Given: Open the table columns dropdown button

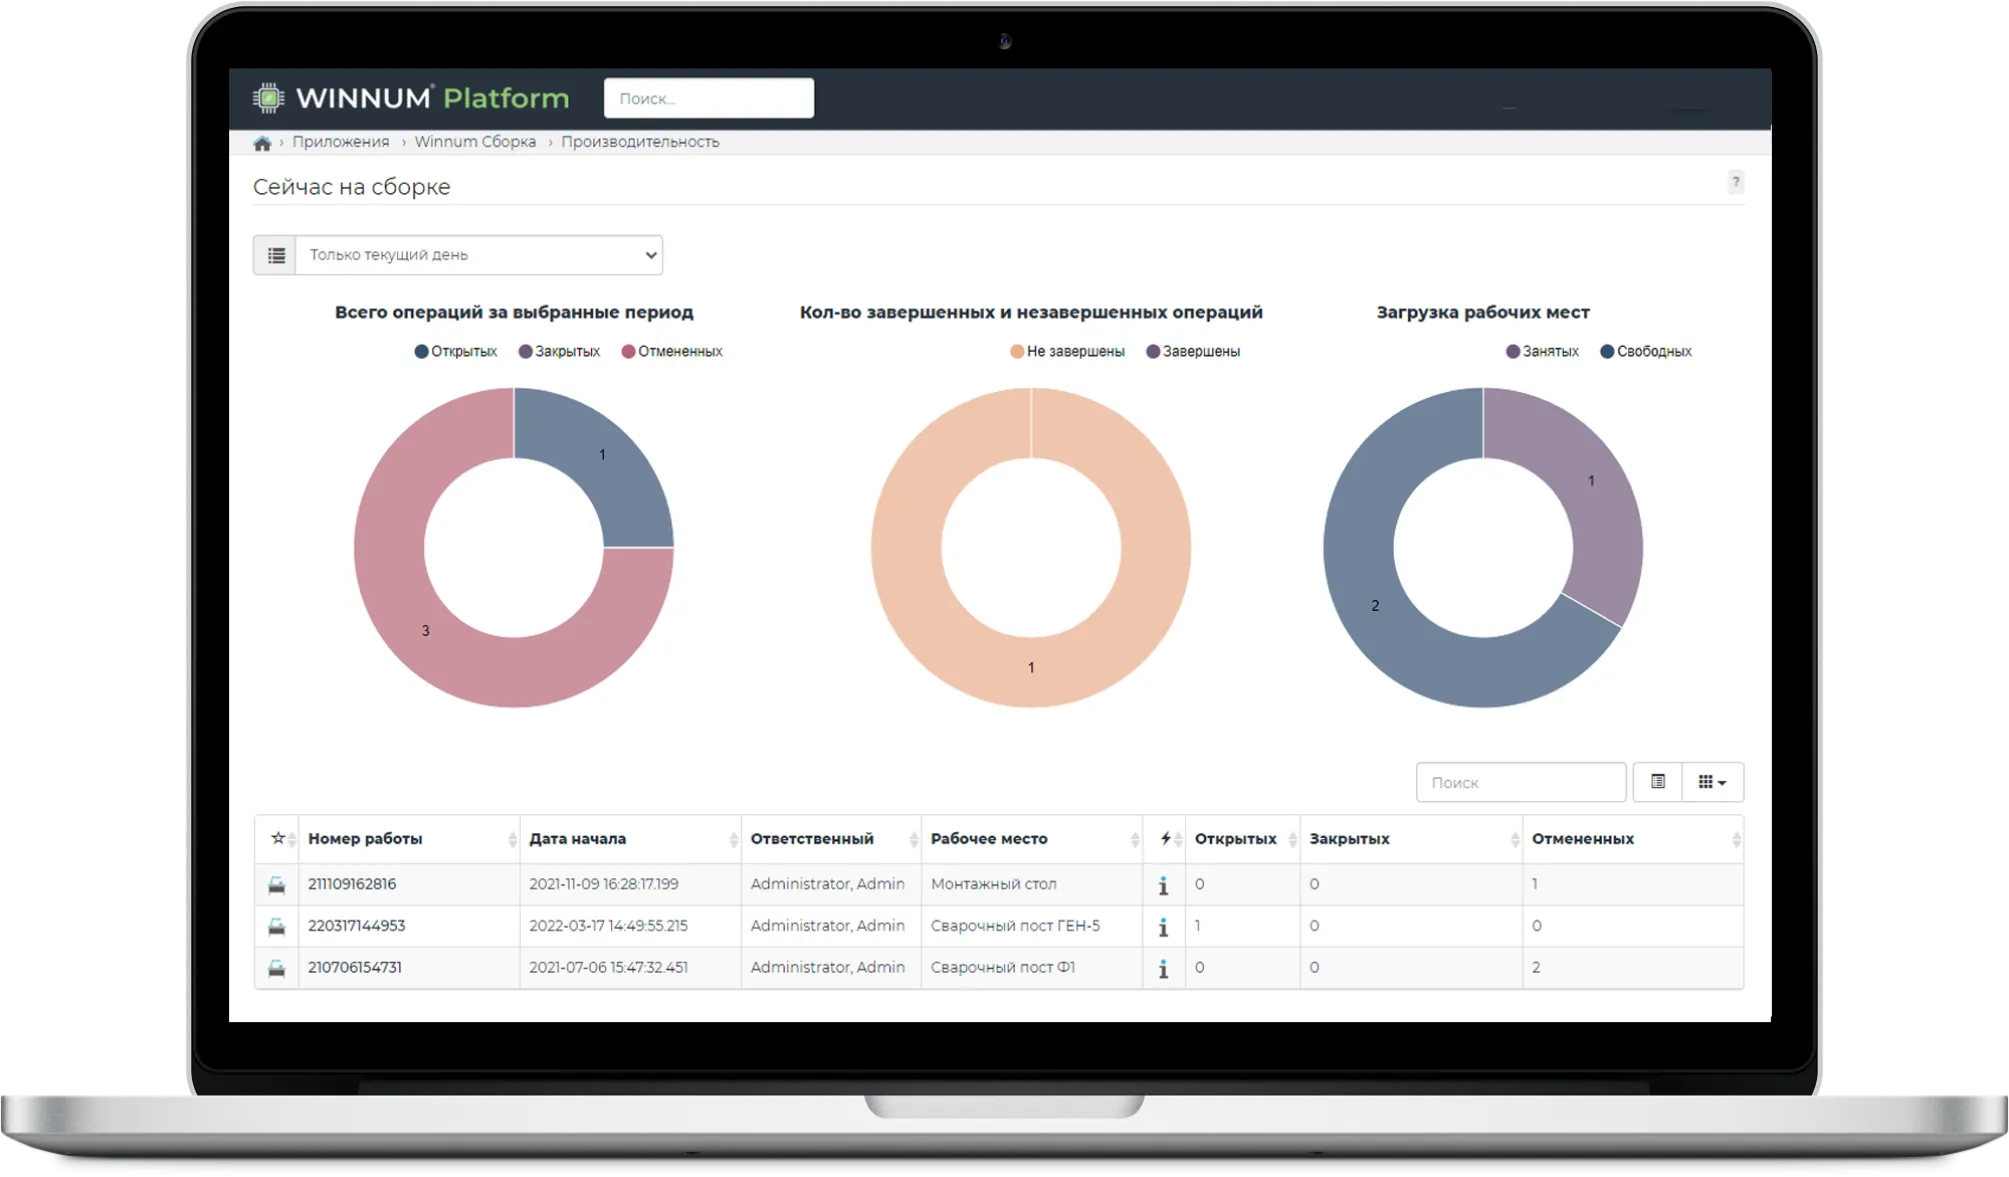Looking at the screenshot, I should 1712,782.
